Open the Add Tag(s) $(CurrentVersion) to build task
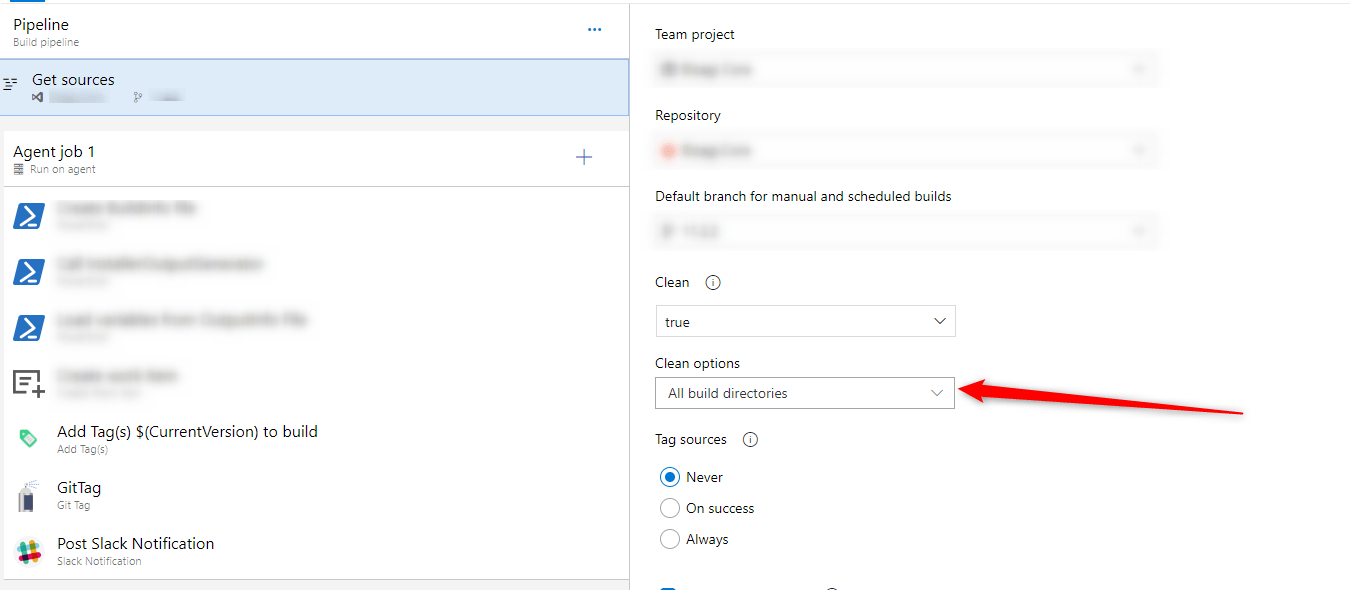The width and height of the screenshot is (1350, 590). pos(187,432)
